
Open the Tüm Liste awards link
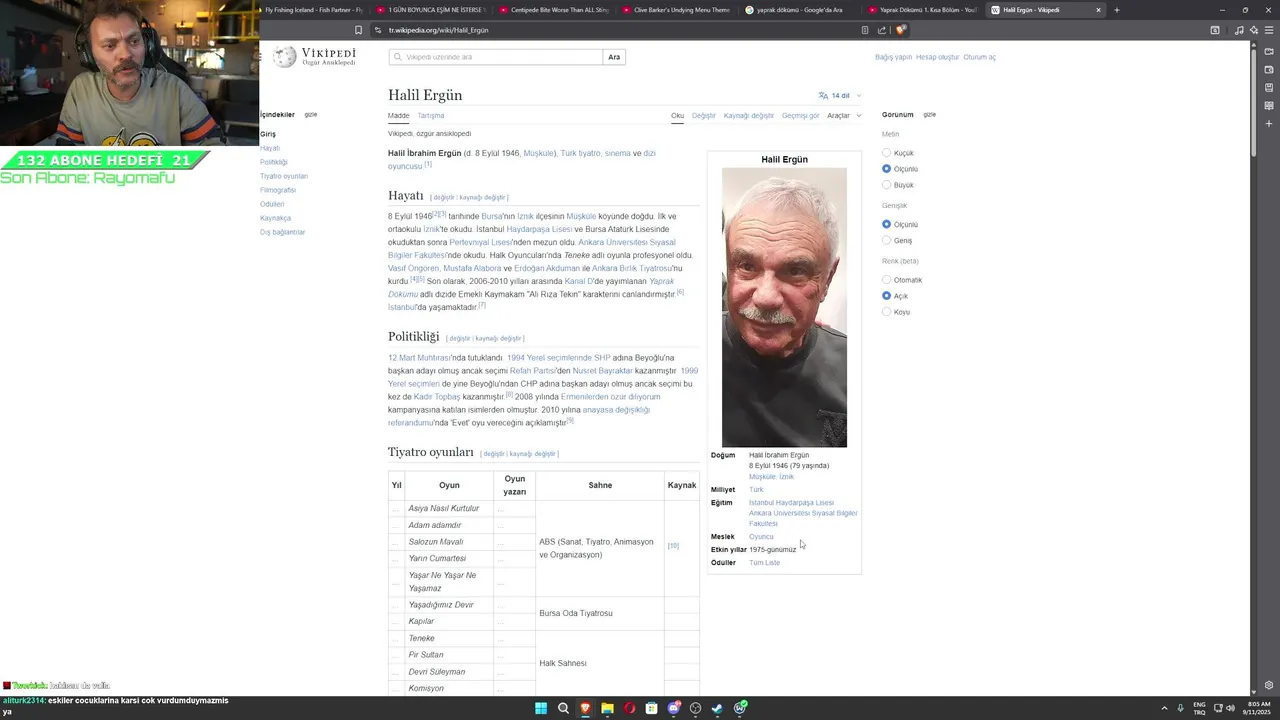coord(764,563)
